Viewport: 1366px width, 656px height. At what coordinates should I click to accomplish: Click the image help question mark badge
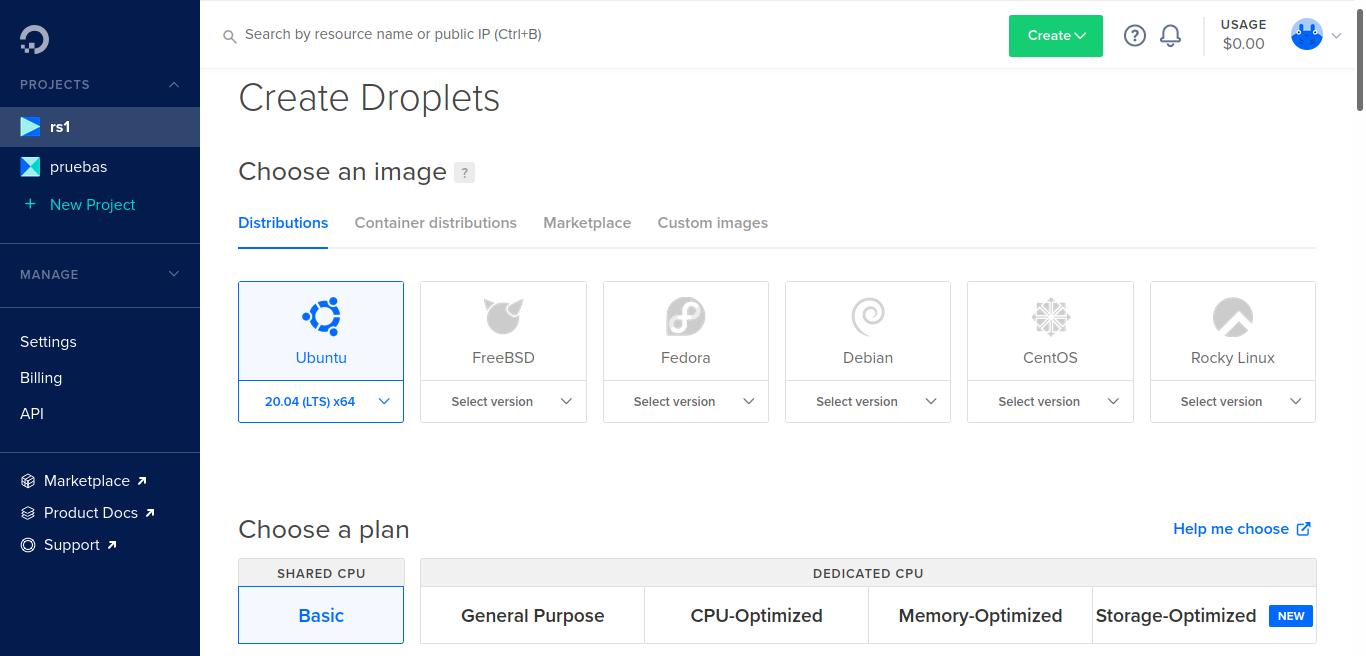tap(464, 172)
